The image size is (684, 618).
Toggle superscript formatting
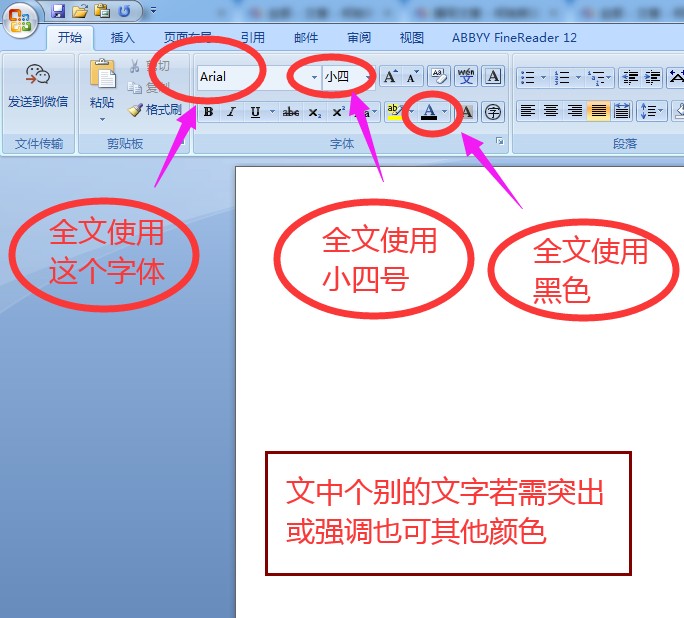pos(339,112)
